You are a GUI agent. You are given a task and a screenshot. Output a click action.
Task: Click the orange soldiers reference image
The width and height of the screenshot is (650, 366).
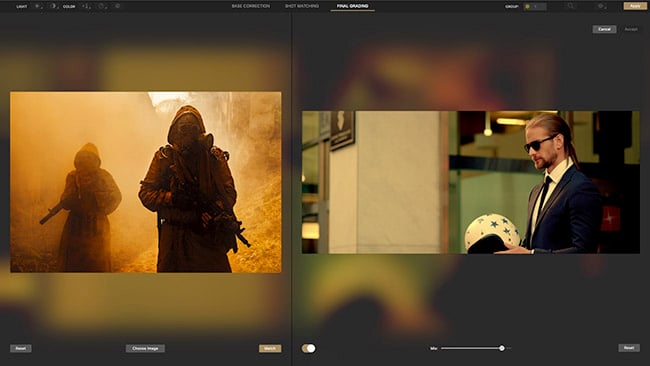(x=146, y=182)
